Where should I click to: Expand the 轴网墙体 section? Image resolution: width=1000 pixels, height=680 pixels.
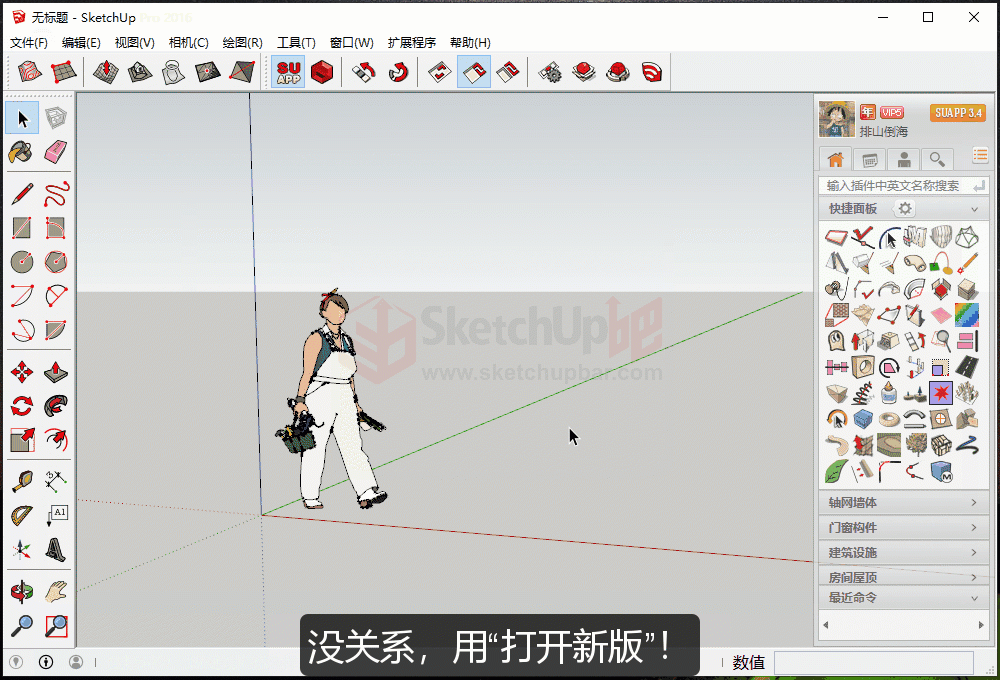(902, 503)
